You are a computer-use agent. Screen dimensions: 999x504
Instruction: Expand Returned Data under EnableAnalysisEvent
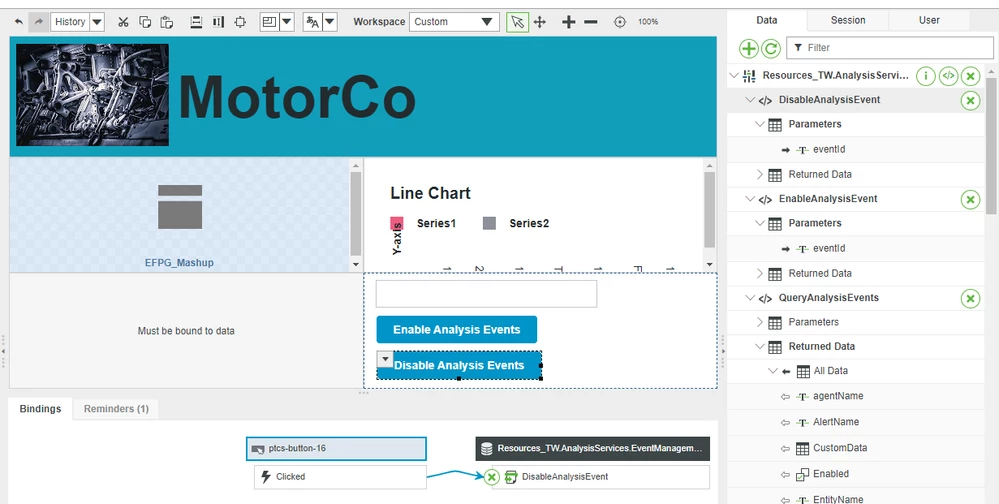click(x=759, y=273)
